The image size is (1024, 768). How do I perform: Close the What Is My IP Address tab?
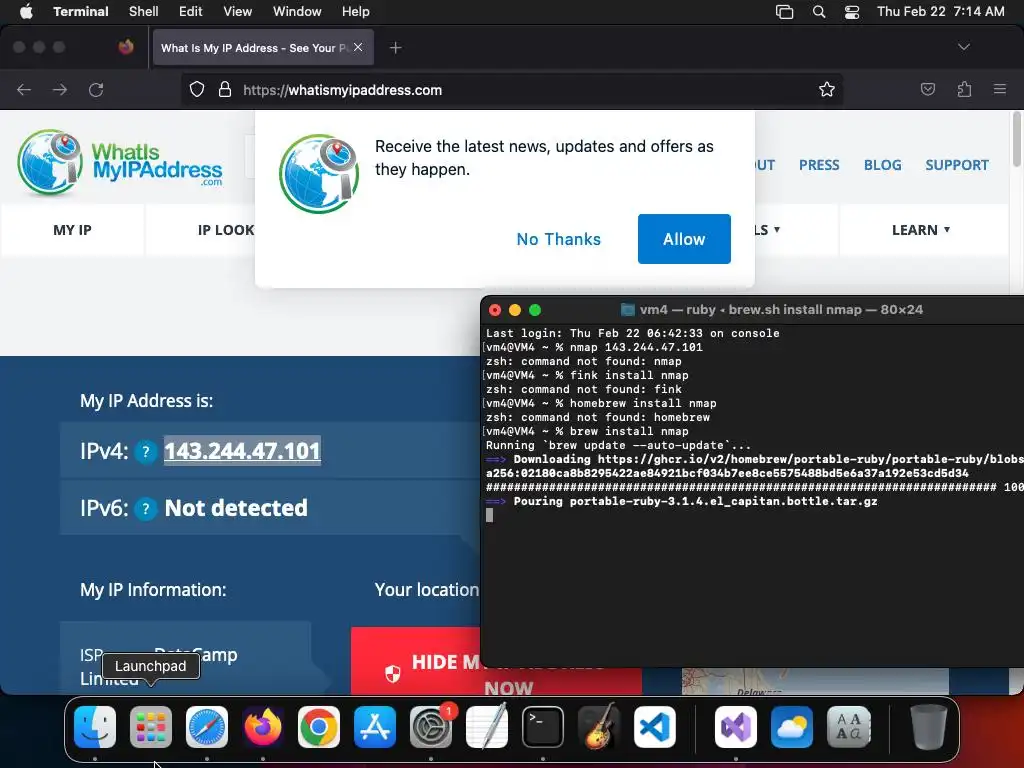(358, 47)
